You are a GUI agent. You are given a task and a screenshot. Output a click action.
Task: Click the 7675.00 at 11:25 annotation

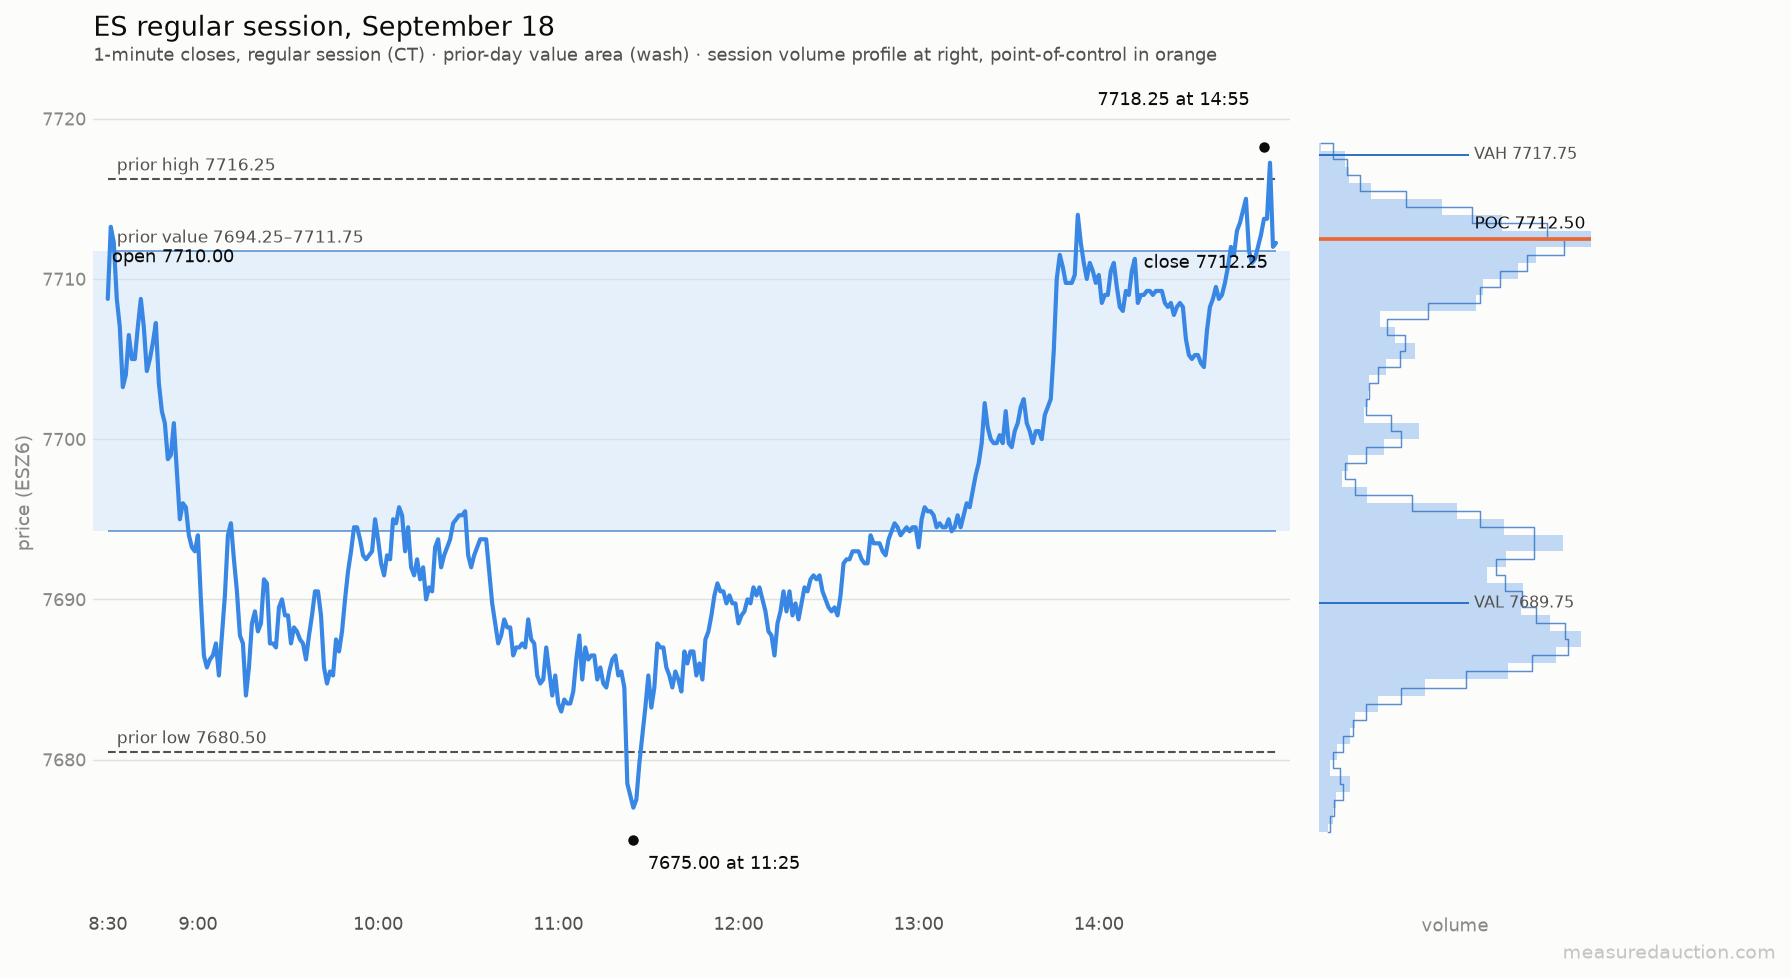coord(724,863)
